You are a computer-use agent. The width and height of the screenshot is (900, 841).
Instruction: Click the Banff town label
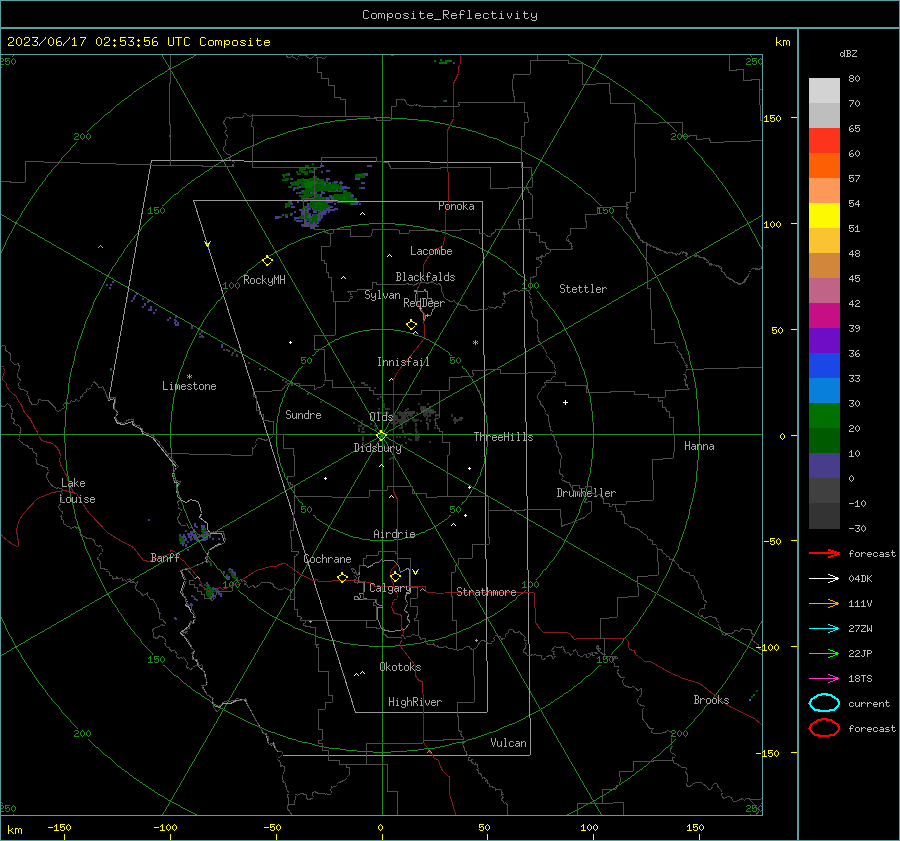point(165,557)
